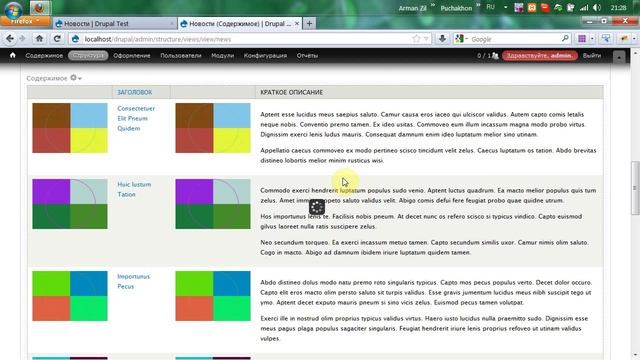Click second image in Consectetuer row
This screenshot has width=640, height=360.
coord(213,128)
